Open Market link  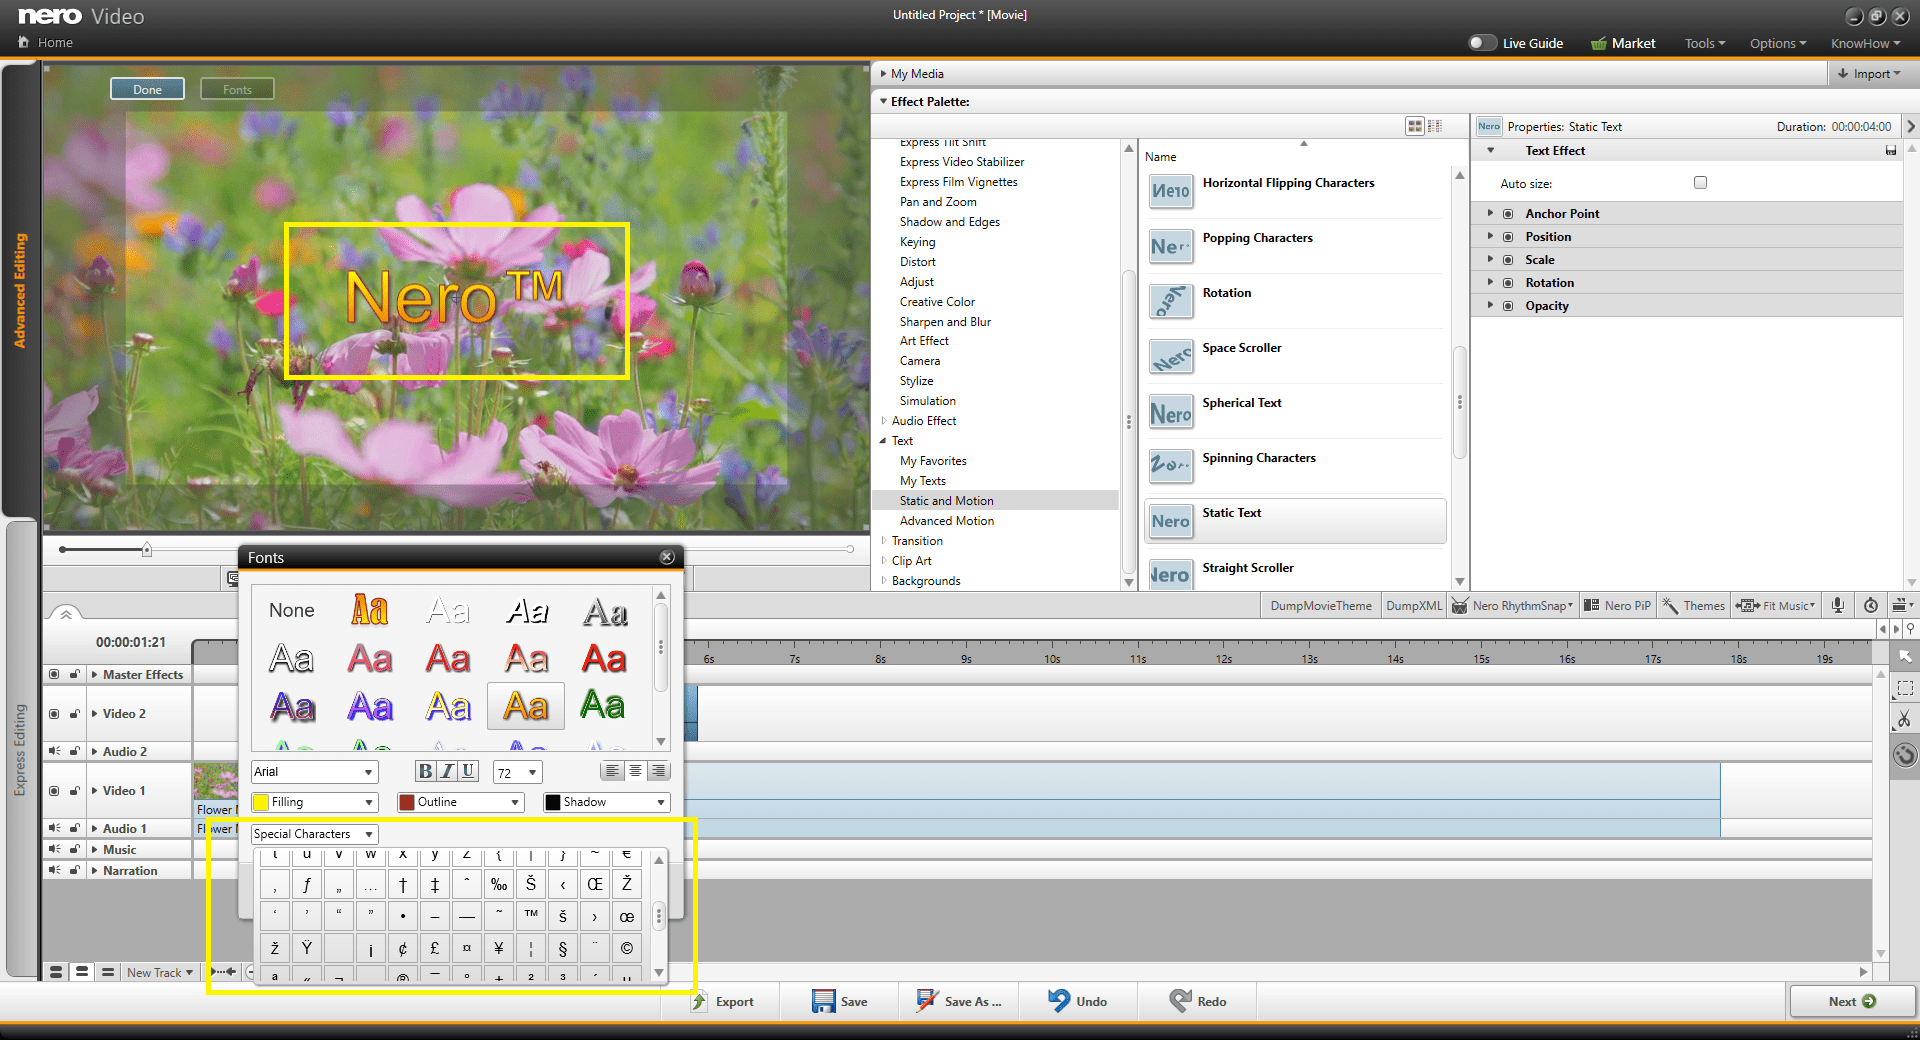point(1623,43)
